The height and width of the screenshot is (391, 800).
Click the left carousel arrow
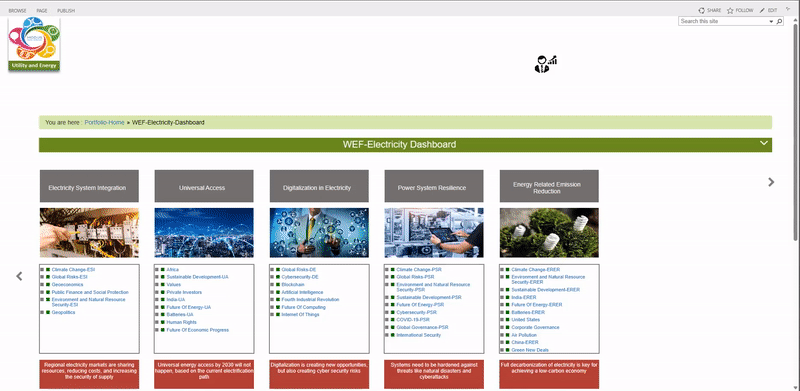[x=19, y=276]
